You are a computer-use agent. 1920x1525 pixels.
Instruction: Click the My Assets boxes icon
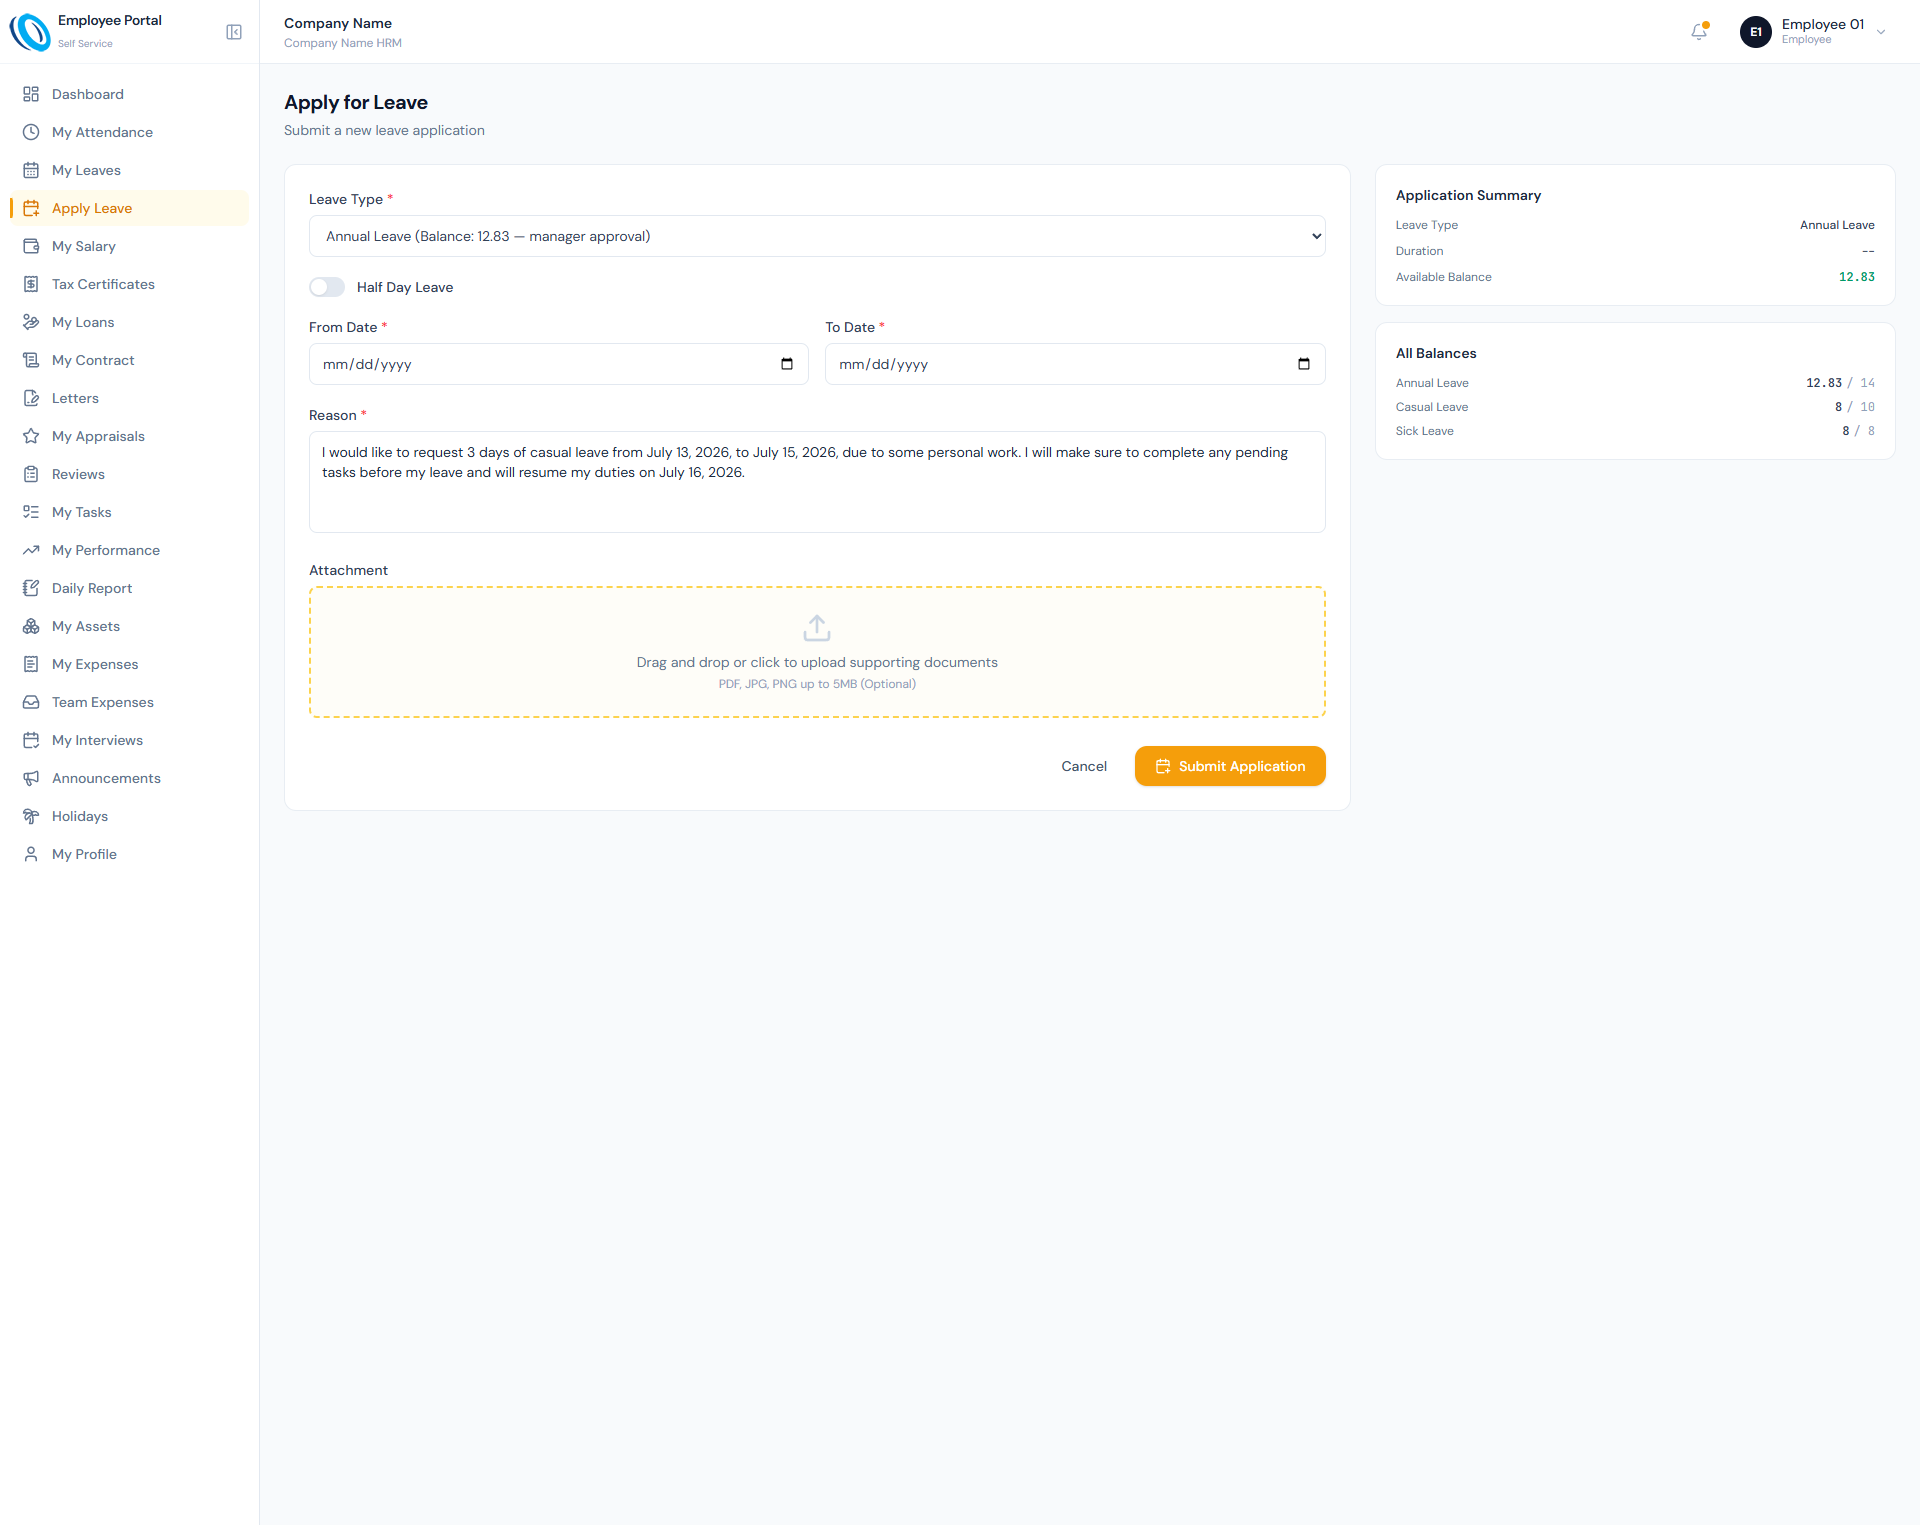[x=31, y=626]
